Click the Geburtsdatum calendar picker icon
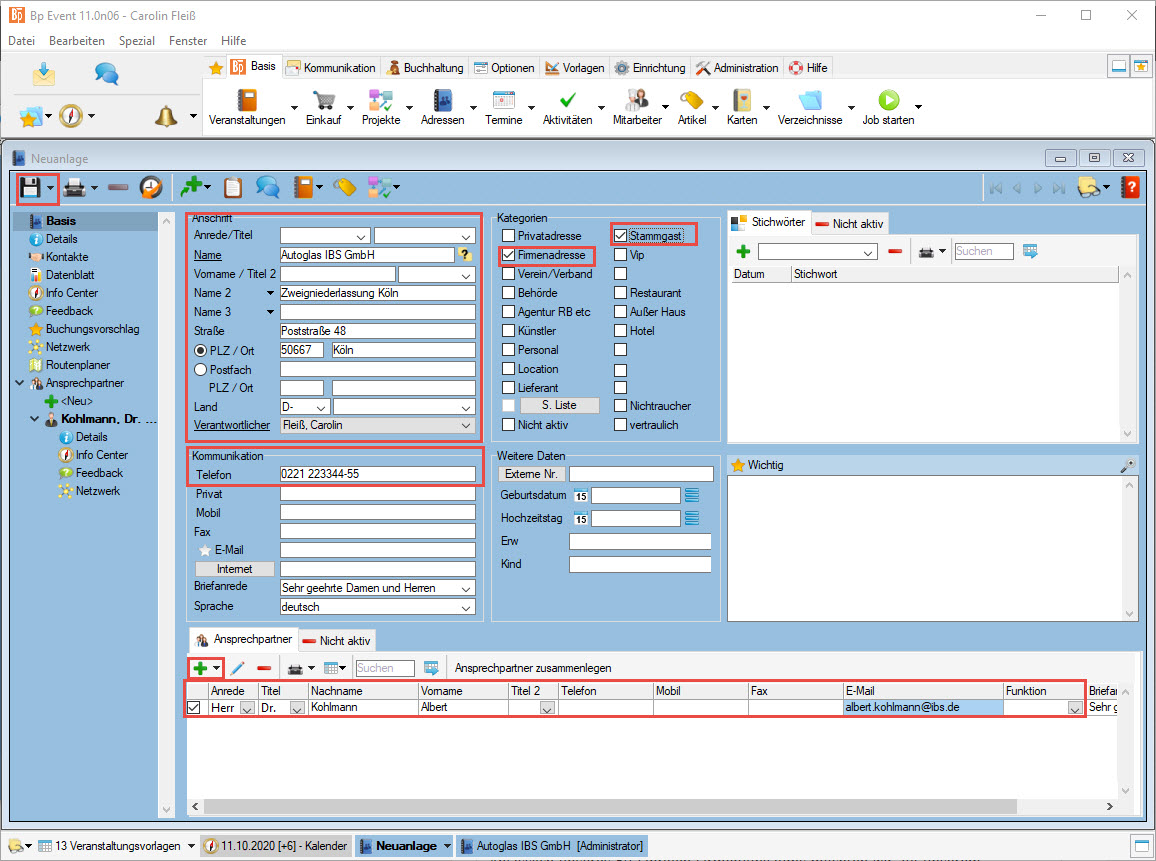The width and height of the screenshot is (1156, 861). (580, 495)
